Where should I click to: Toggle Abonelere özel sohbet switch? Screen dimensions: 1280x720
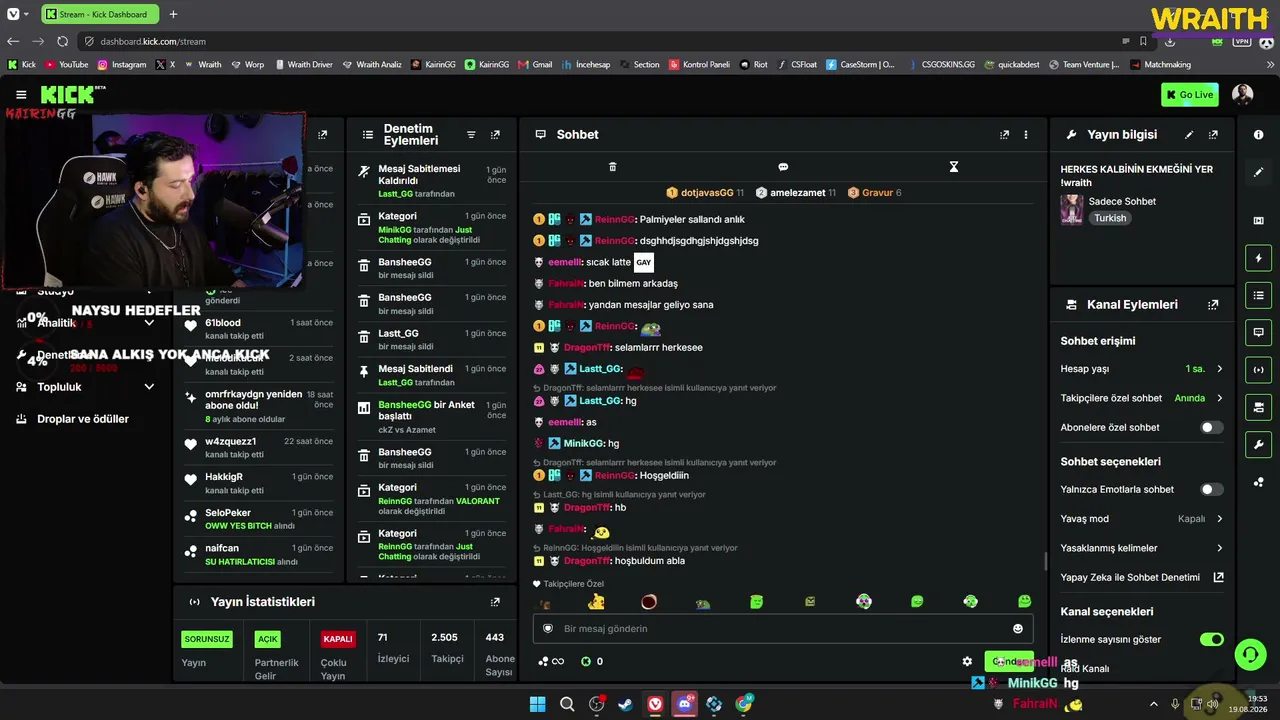tap(1211, 428)
